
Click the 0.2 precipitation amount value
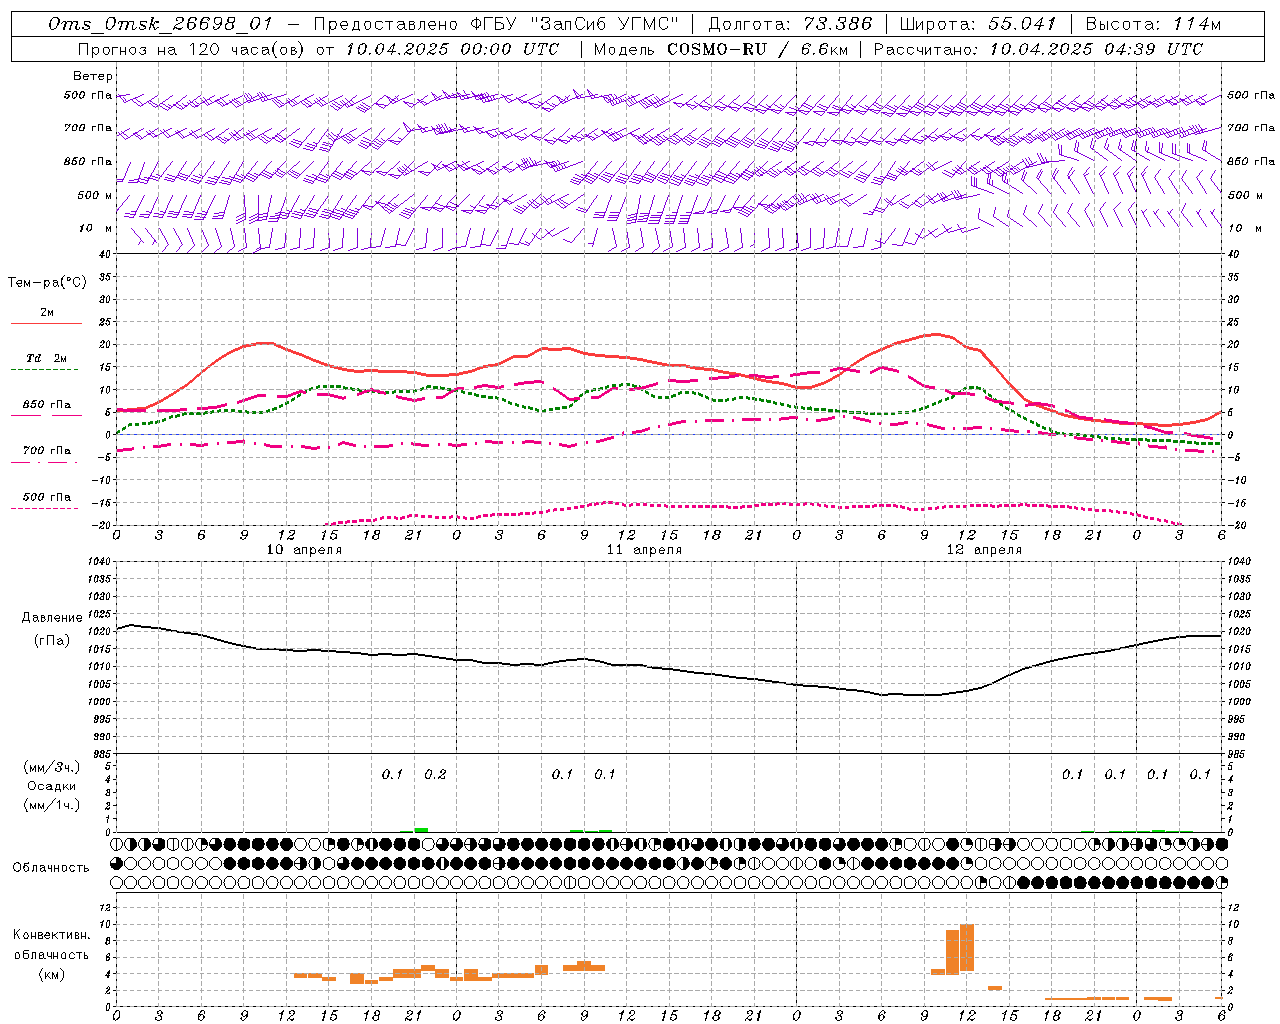pos(435,774)
